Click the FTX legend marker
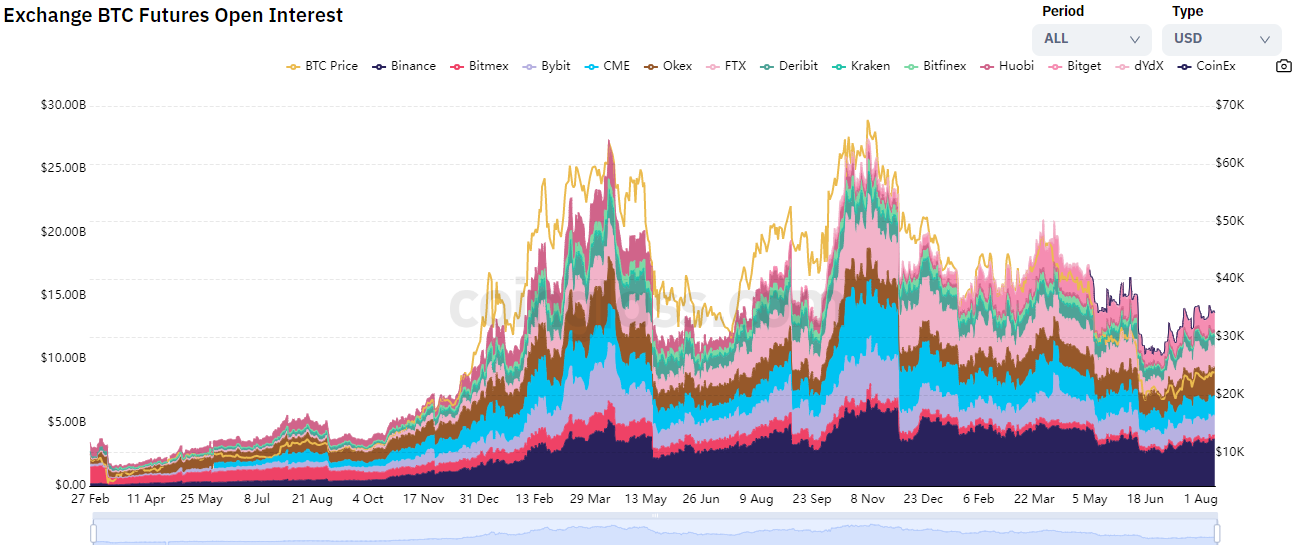 (714, 66)
